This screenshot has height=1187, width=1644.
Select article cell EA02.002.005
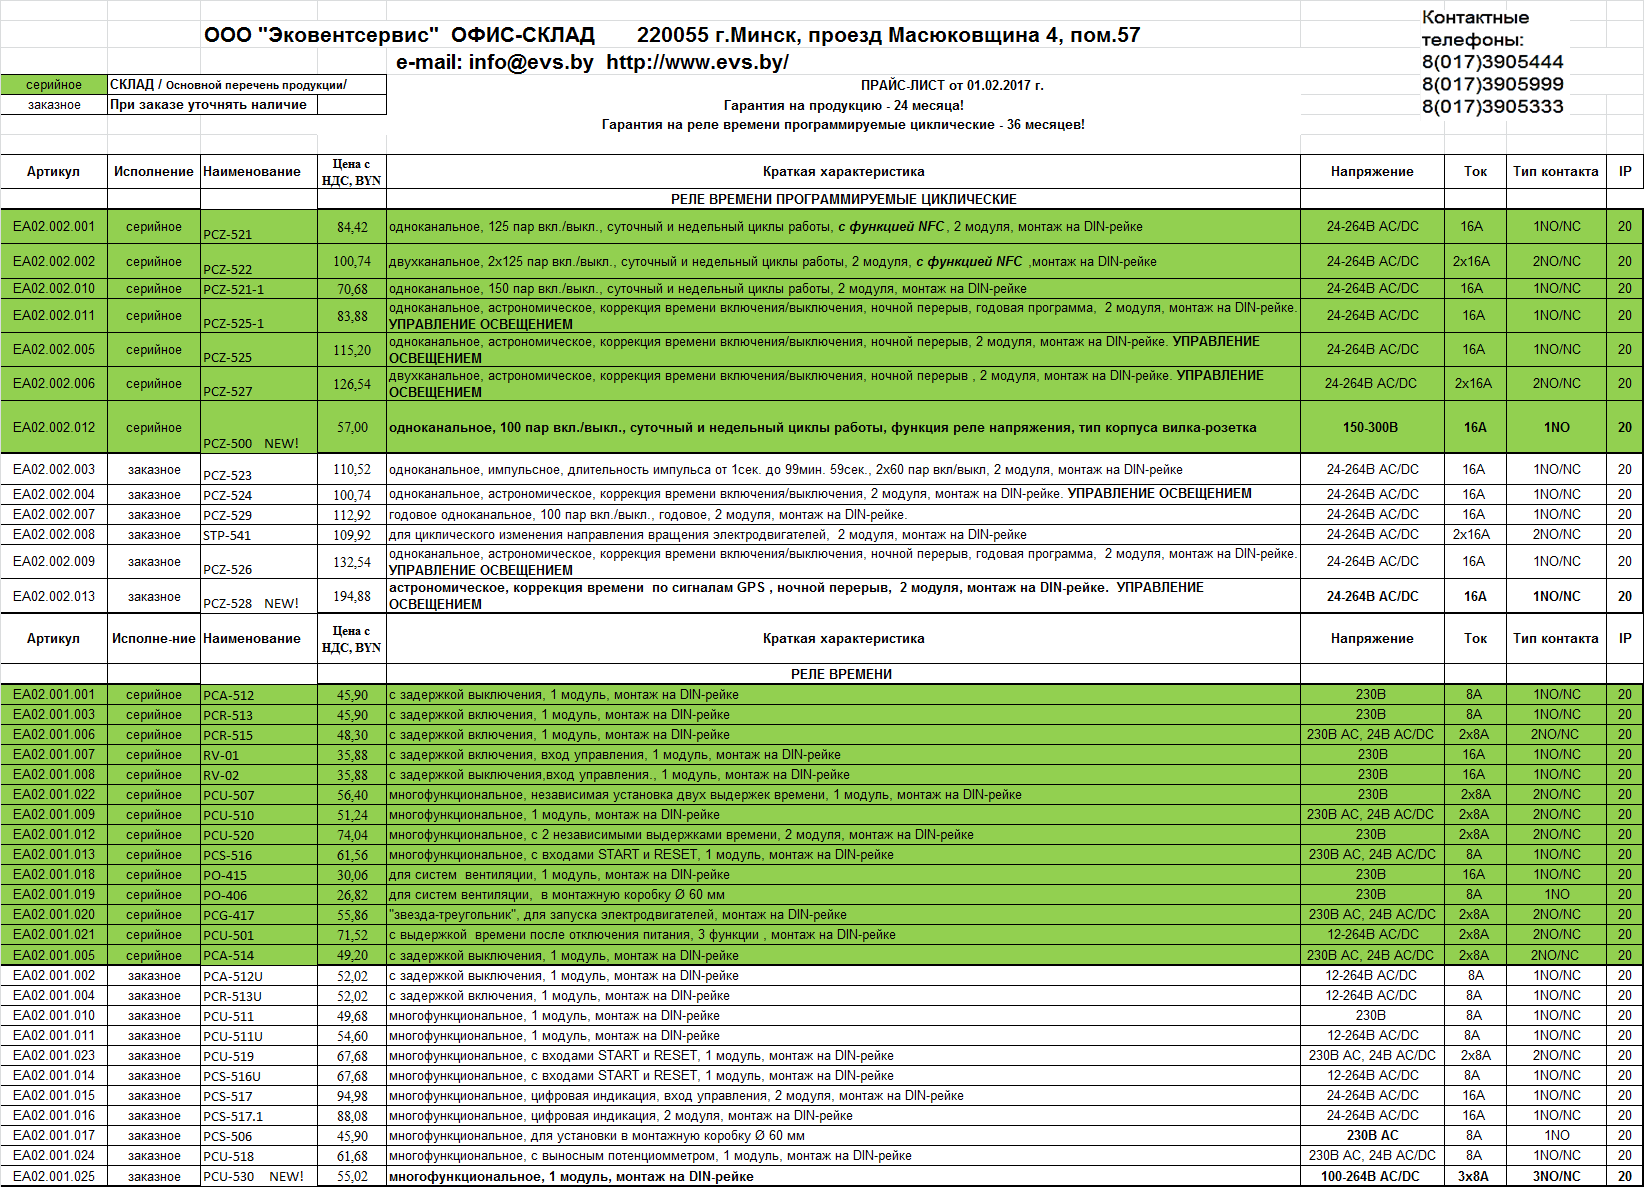54,349
